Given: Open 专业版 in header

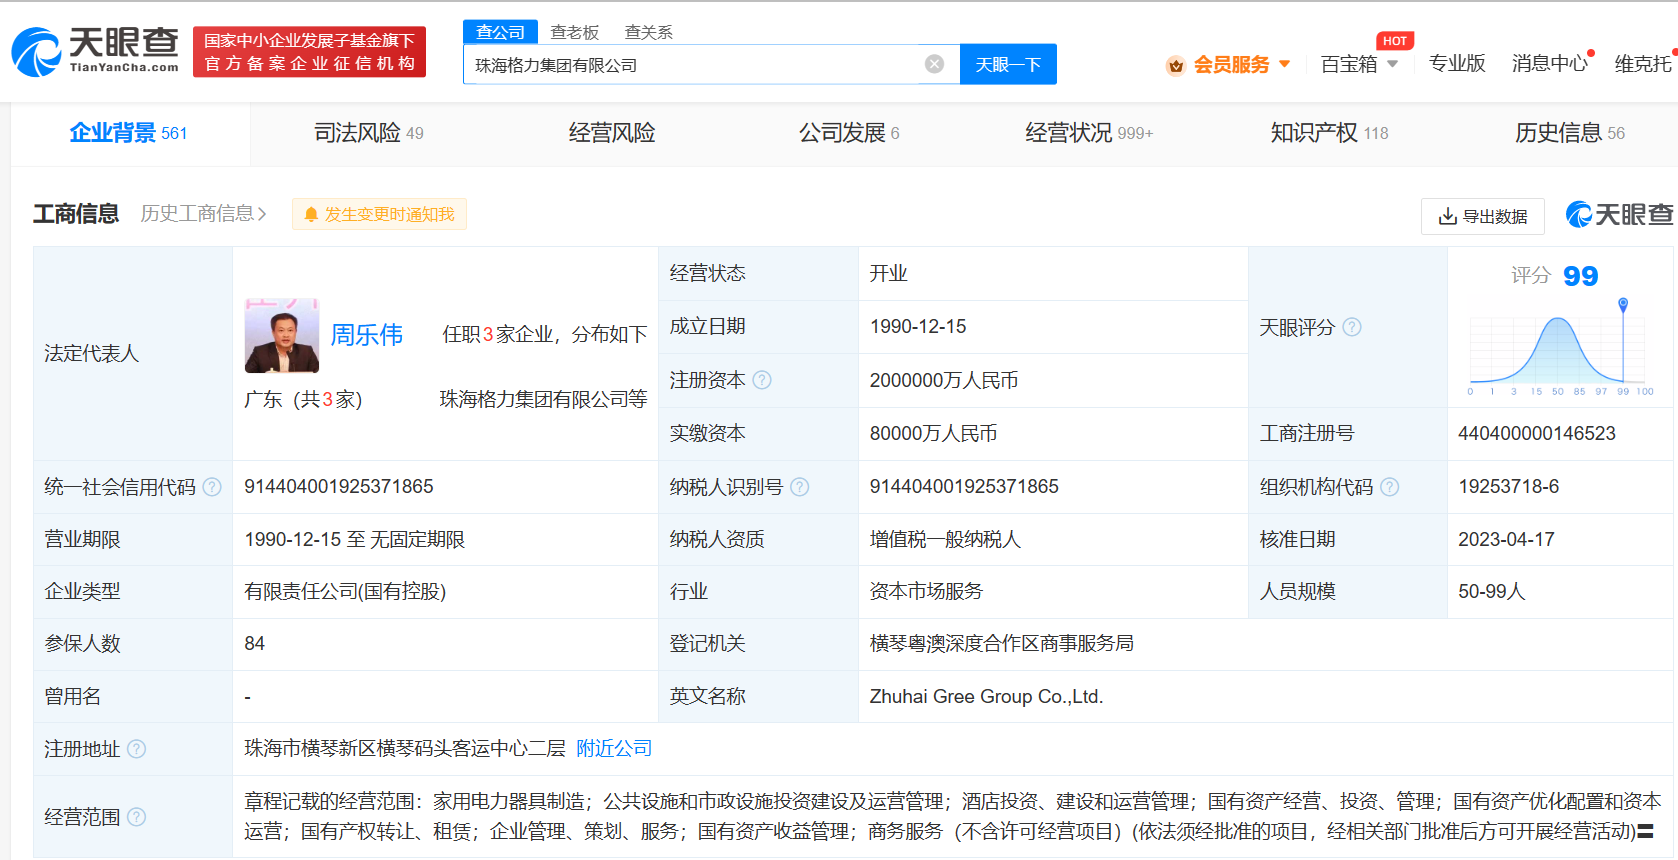Looking at the screenshot, I should pos(1457,64).
